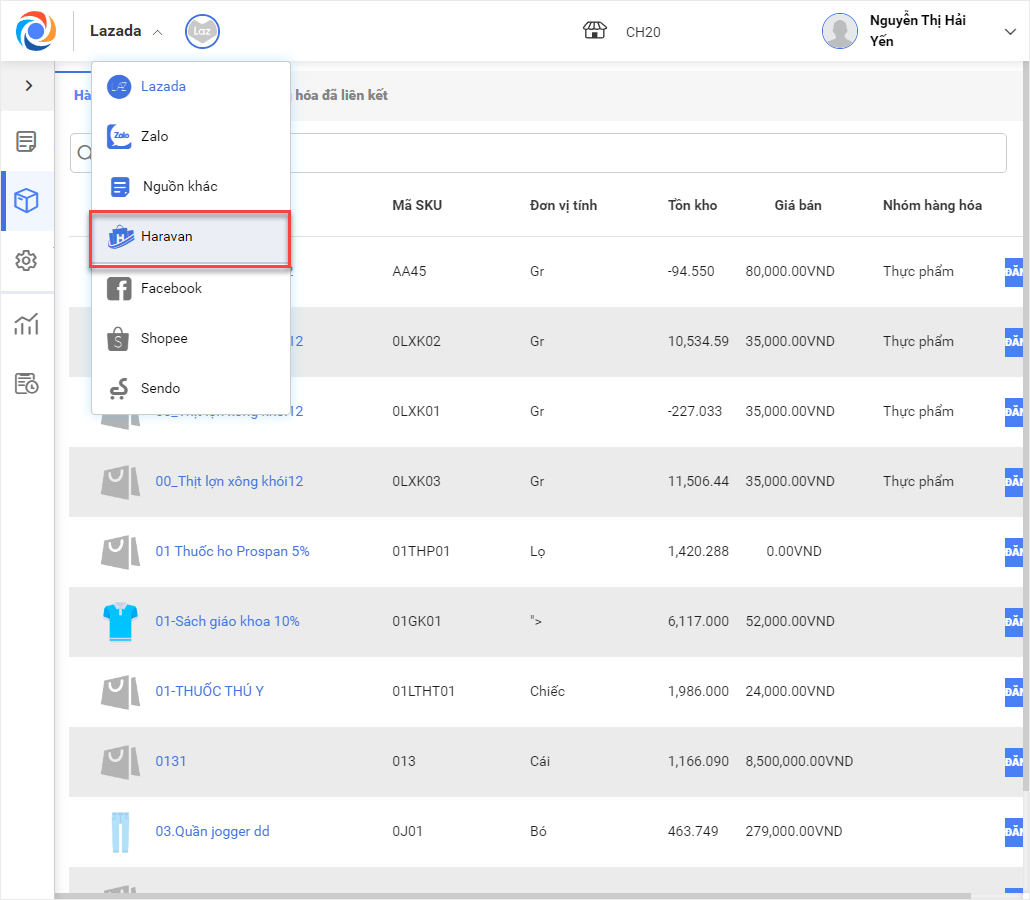Open the 03.Quần jogger dd product link
The width and height of the screenshot is (1030, 900).
coord(212,831)
